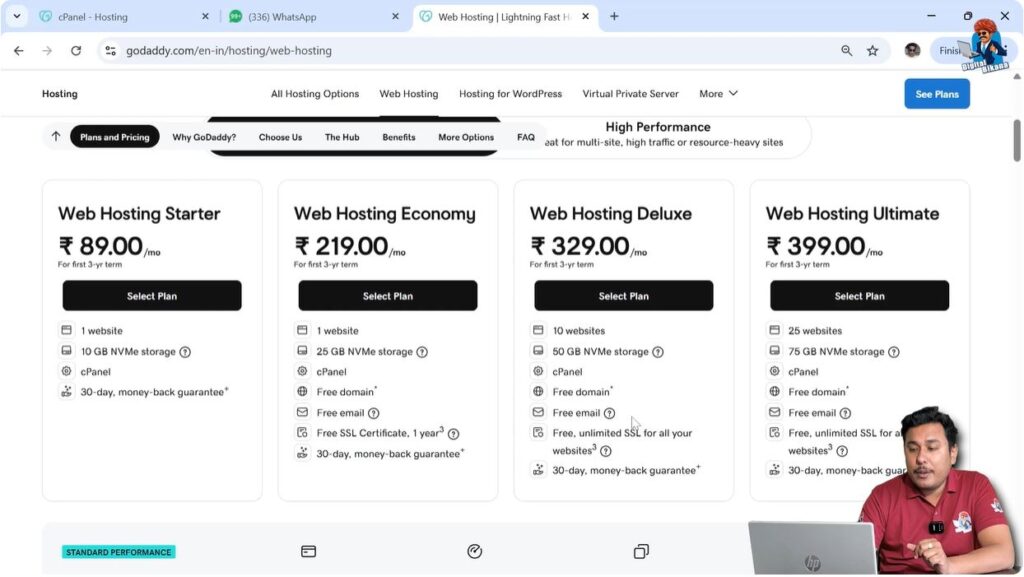
Task: Click the ₹ 219.00 Economy price
Action: coord(349,247)
